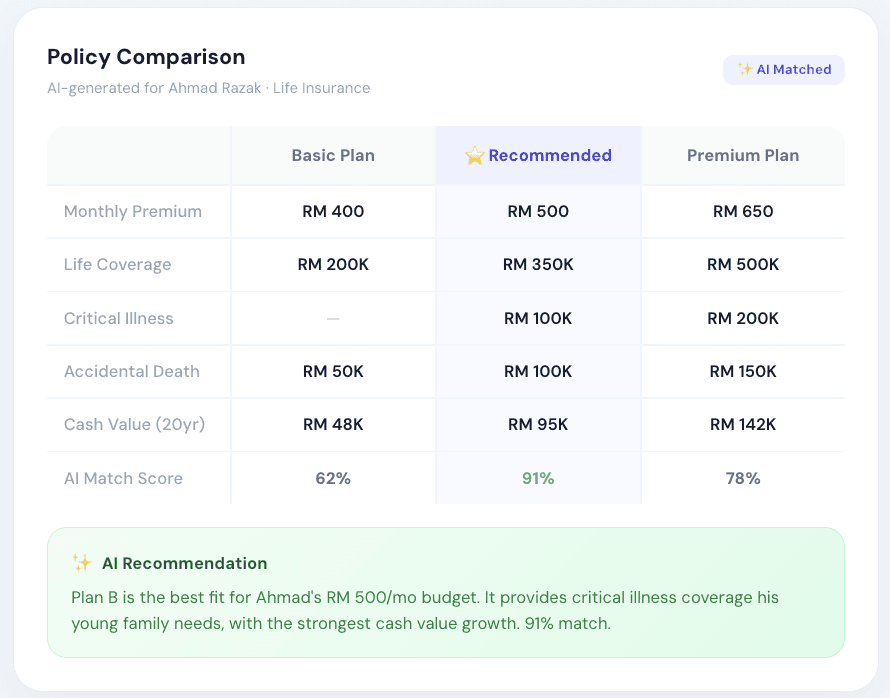This screenshot has width=890, height=698.
Task: Click the 91% AI Match Score value
Action: 538,478
